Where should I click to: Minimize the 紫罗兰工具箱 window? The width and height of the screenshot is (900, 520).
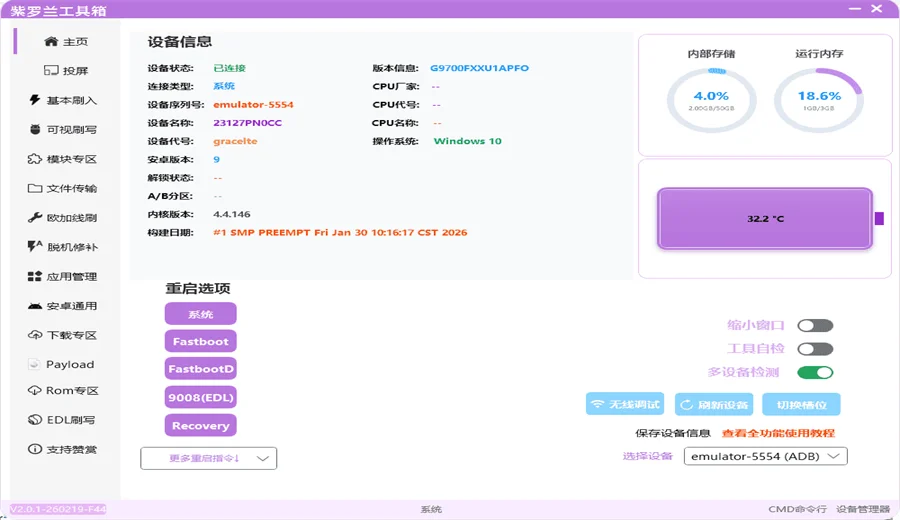[x=855, y=9]
